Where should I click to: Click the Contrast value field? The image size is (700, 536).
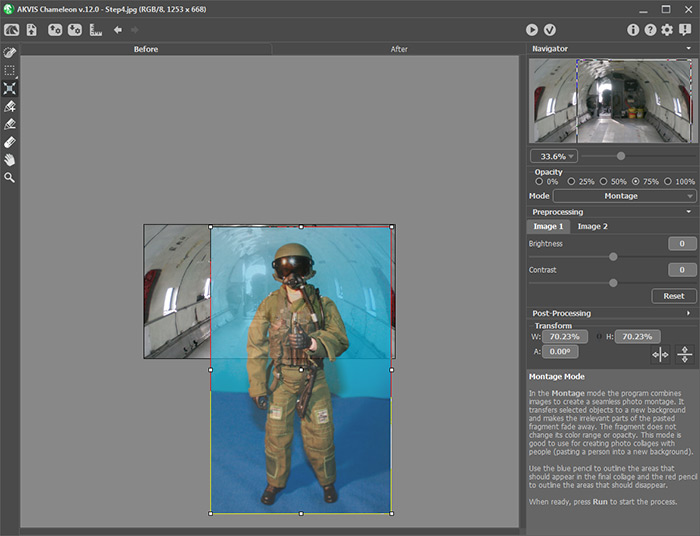[682, 270]
